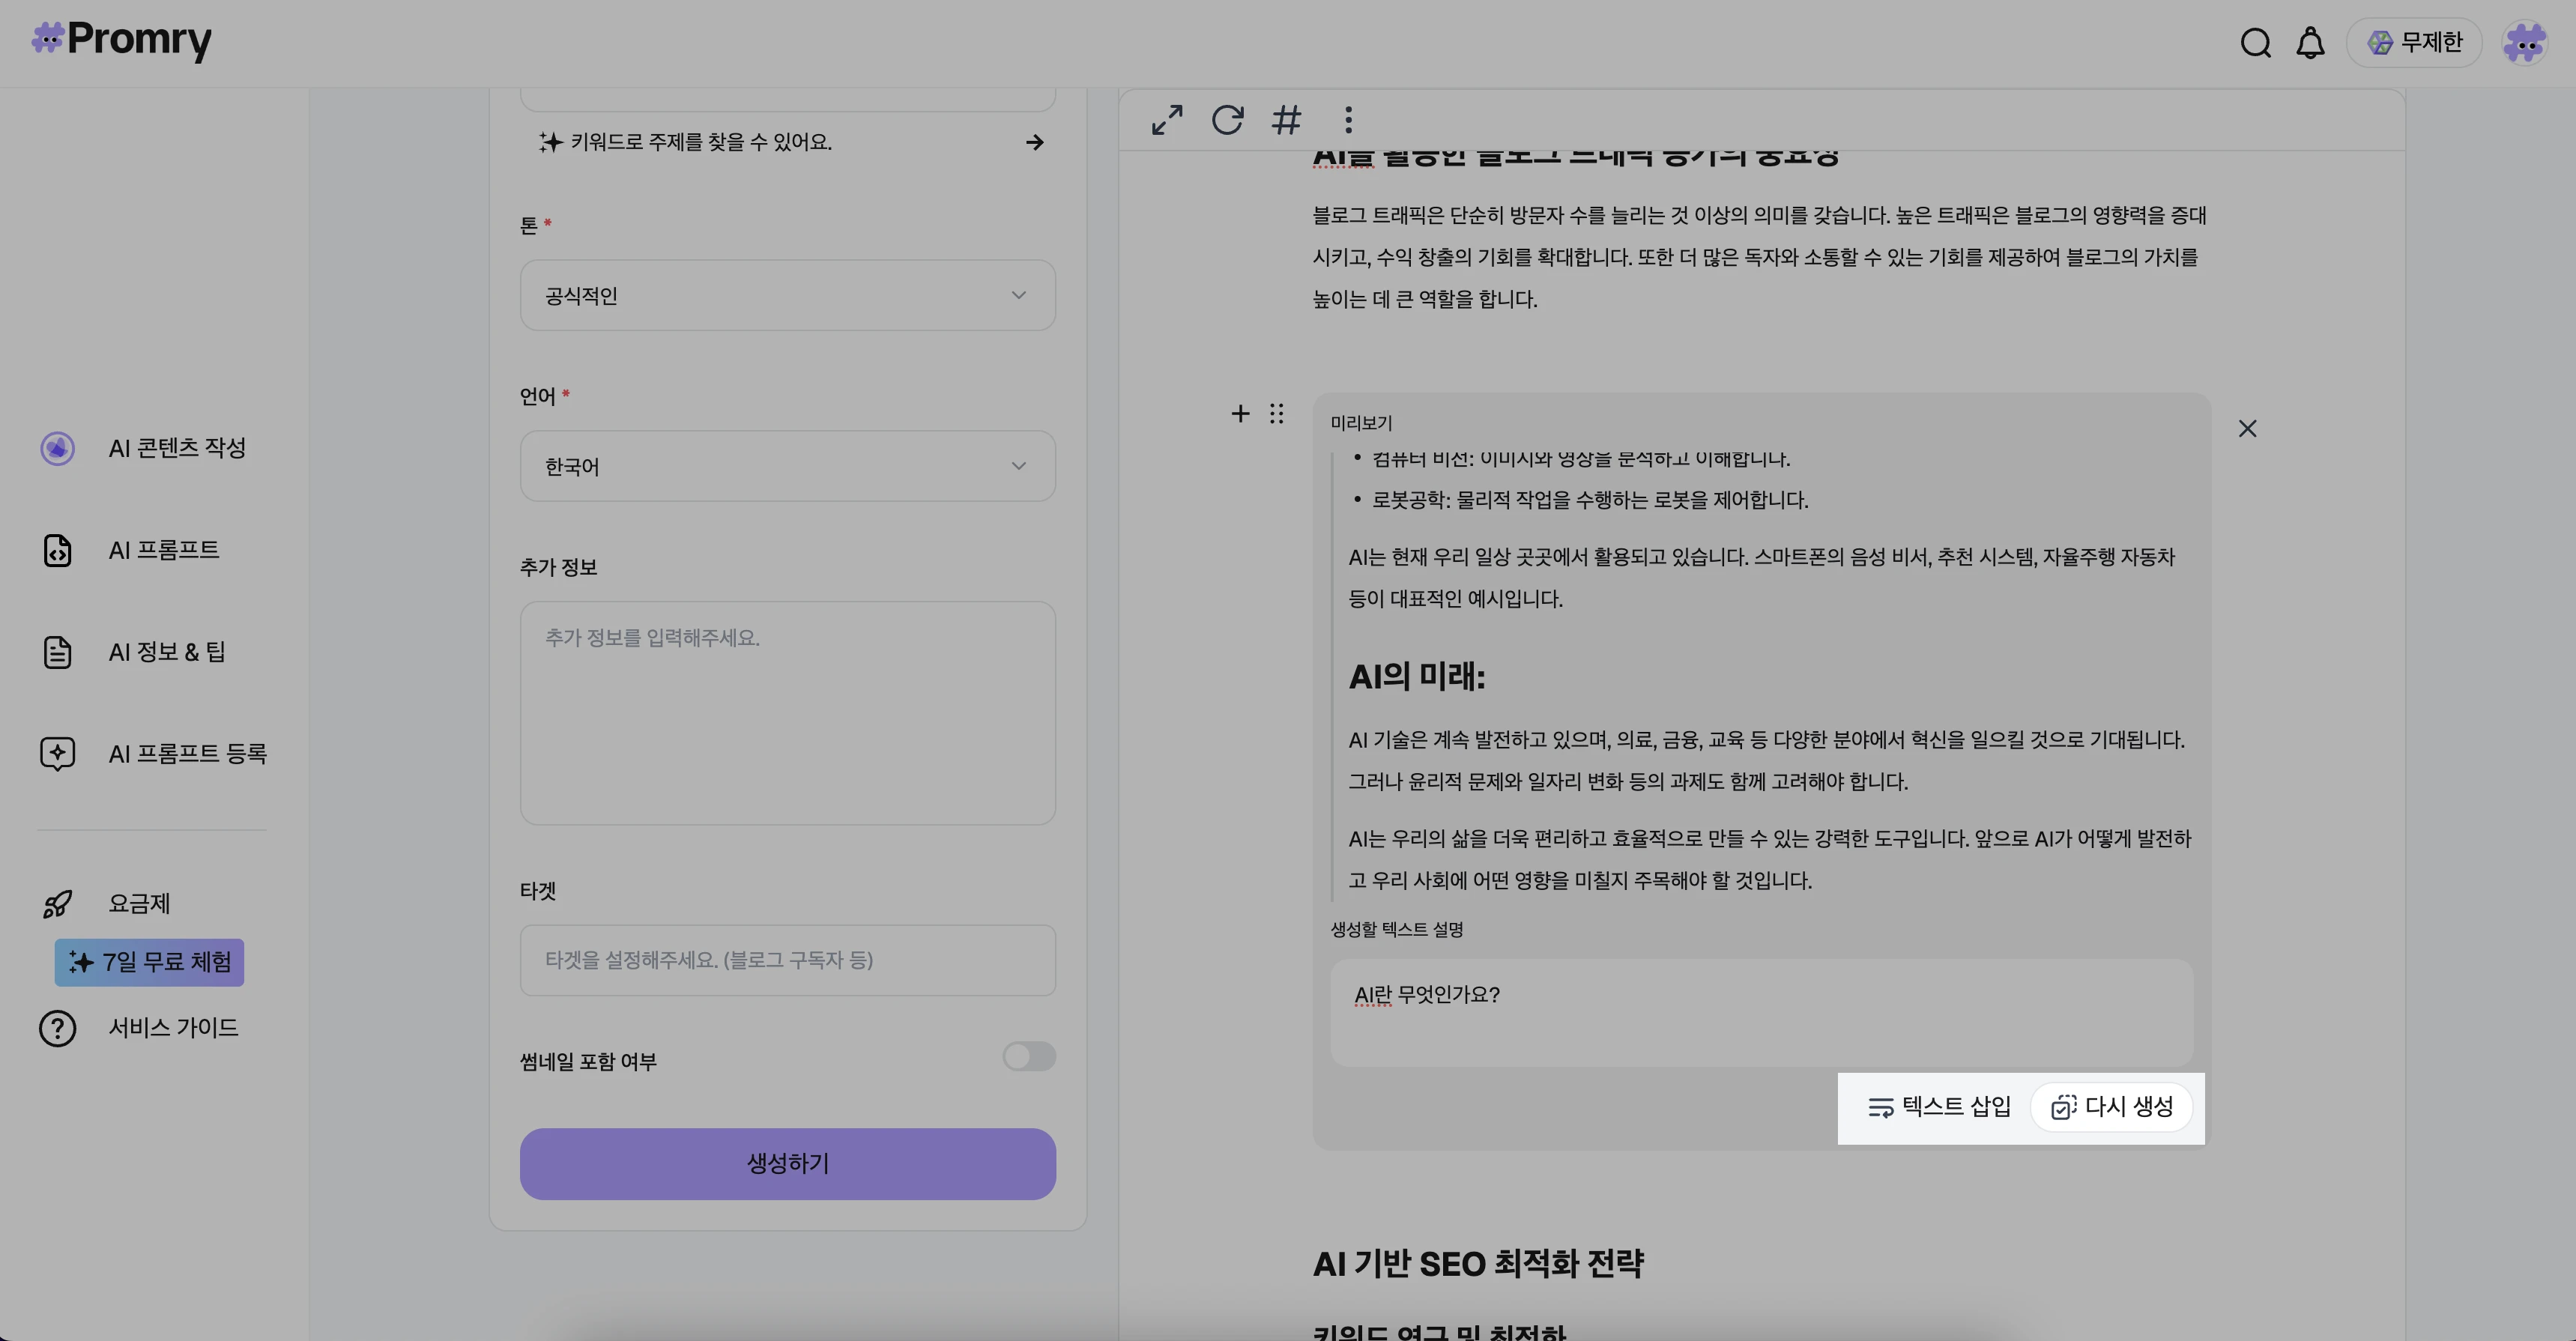This screenshot has height=1341, width=2576.
Task: Open the three-dot more options menu
Action: pyautogui.click(x=1348, y=120)
